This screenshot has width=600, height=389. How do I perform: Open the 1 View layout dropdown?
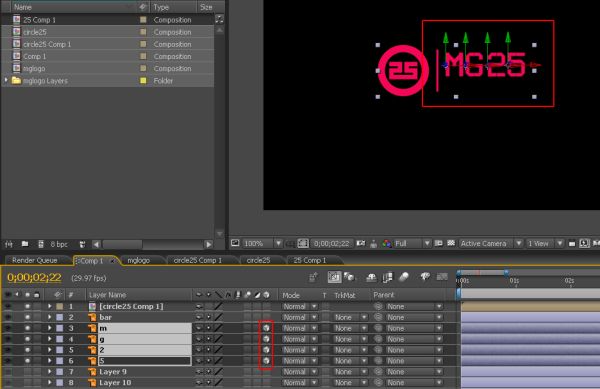coord(545,243)
